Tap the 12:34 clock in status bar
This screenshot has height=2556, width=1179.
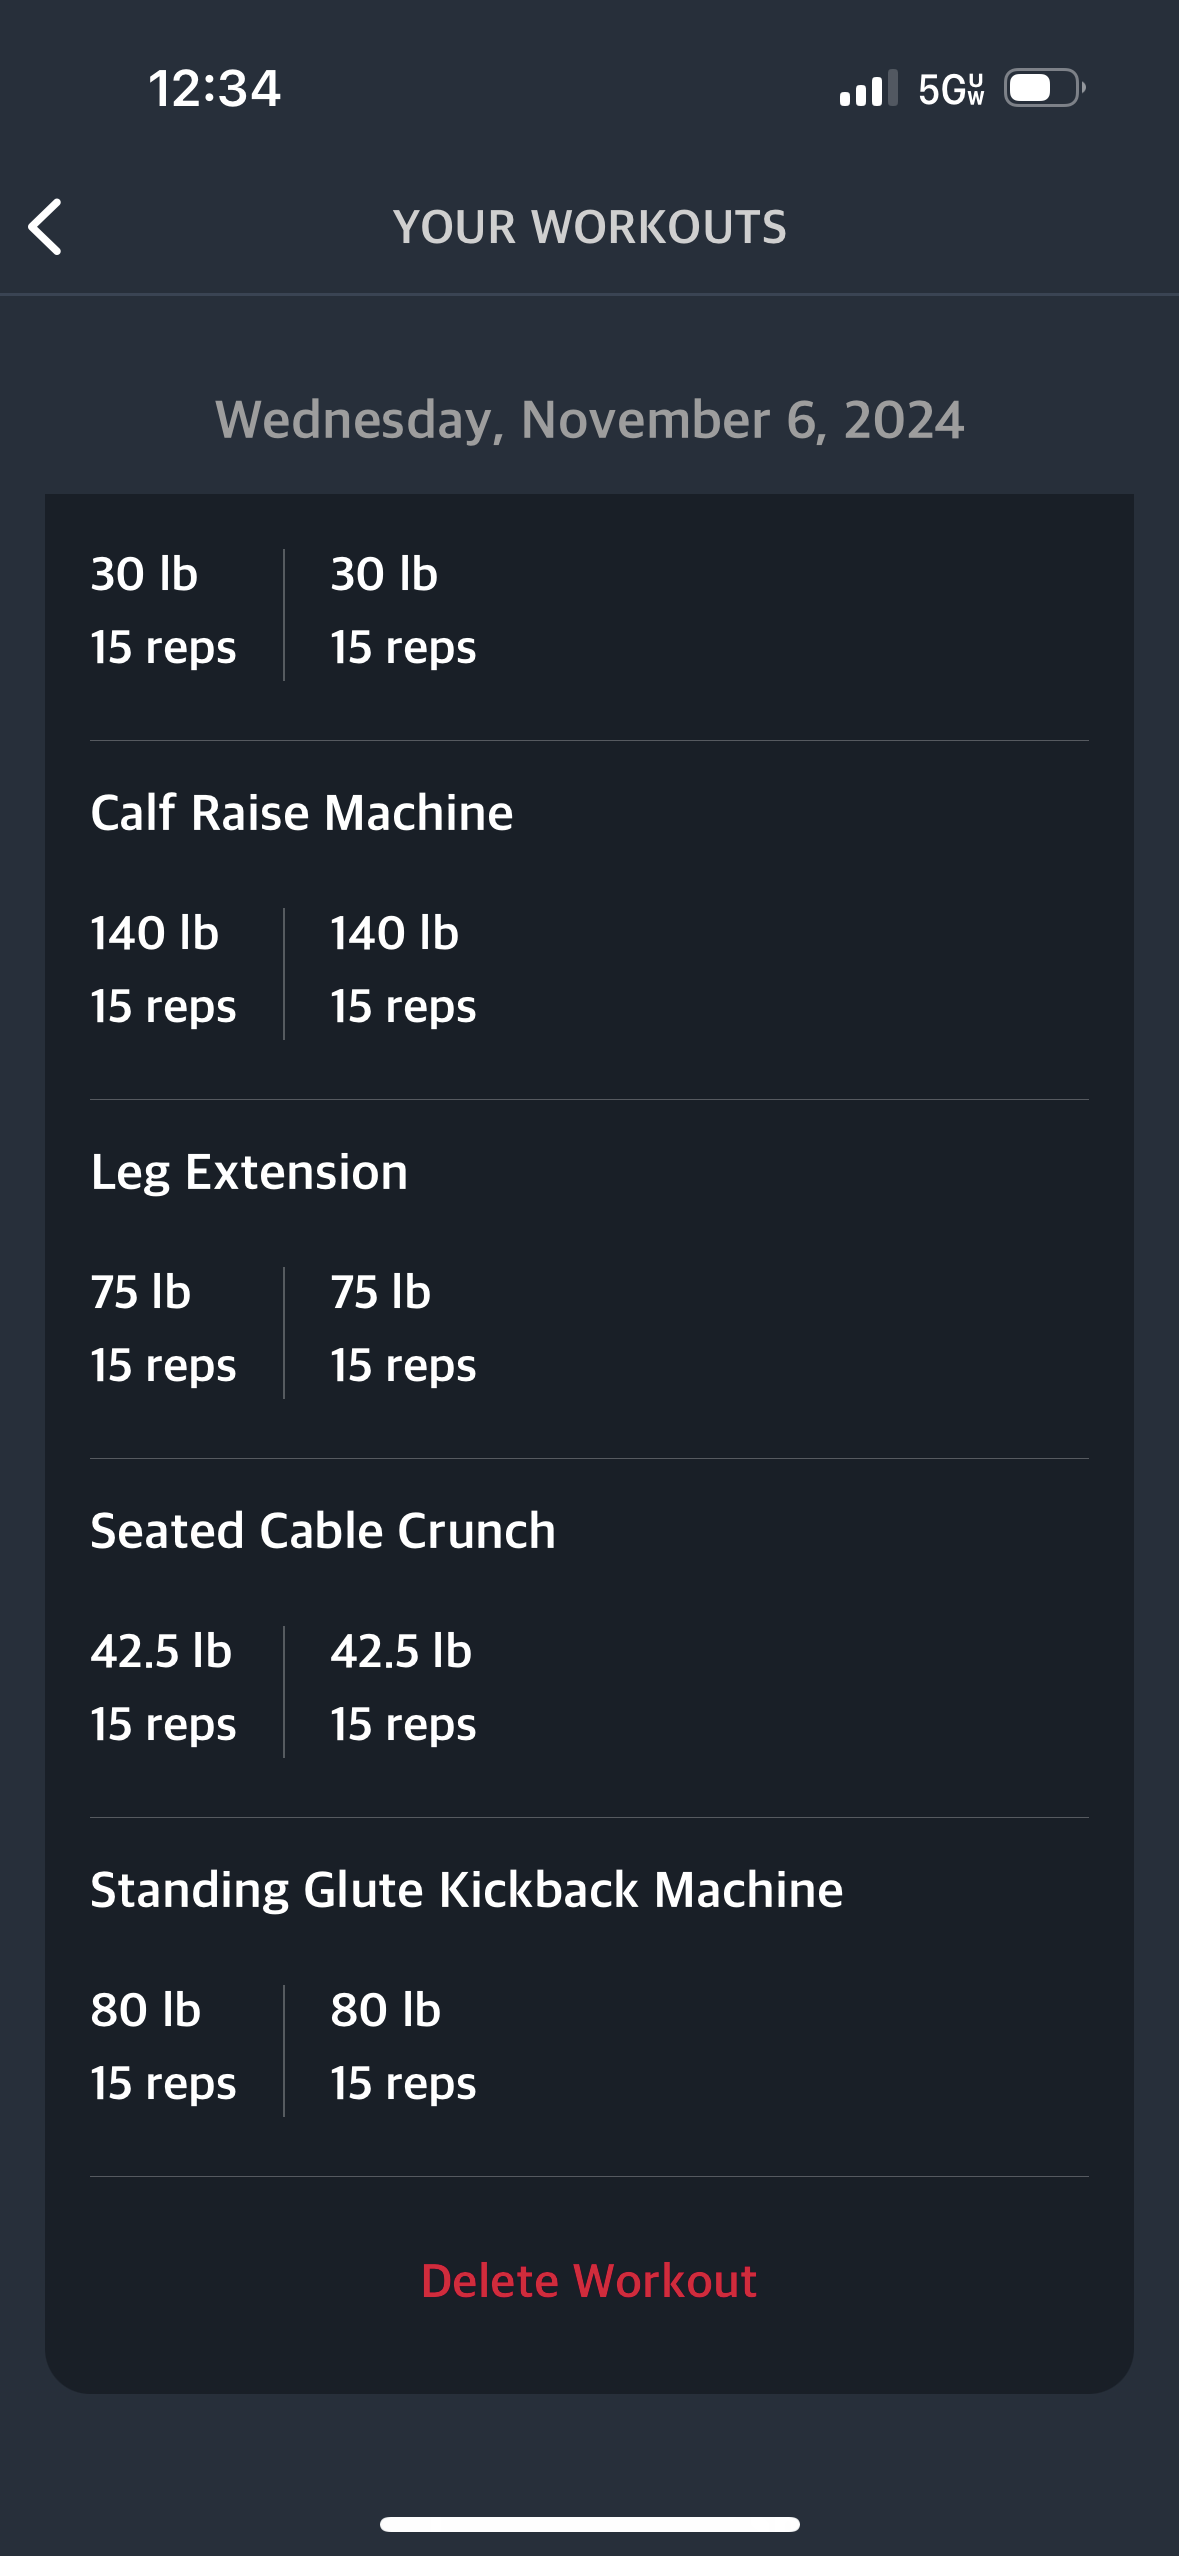pos(215,88)
